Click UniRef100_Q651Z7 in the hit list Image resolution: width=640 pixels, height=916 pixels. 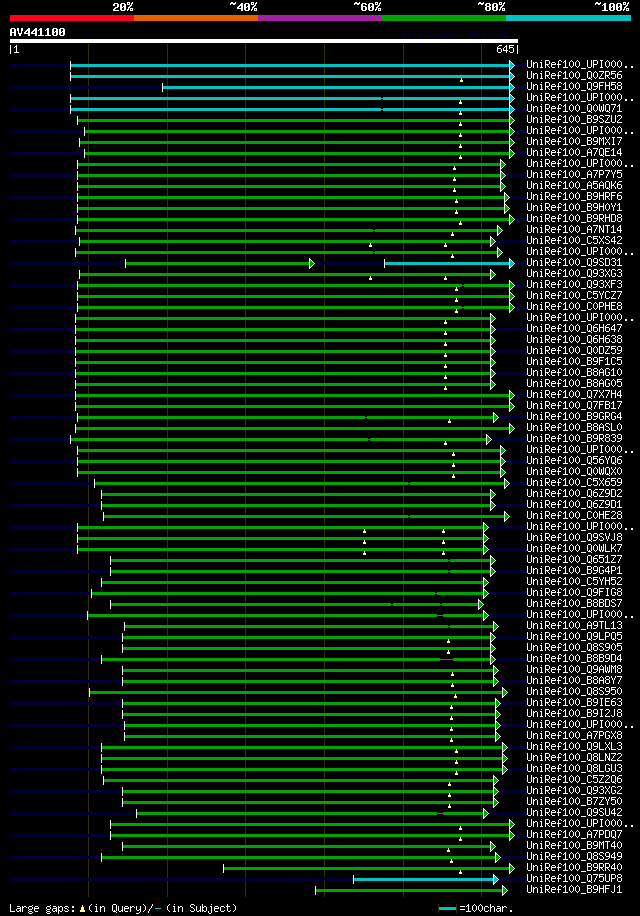574,560
